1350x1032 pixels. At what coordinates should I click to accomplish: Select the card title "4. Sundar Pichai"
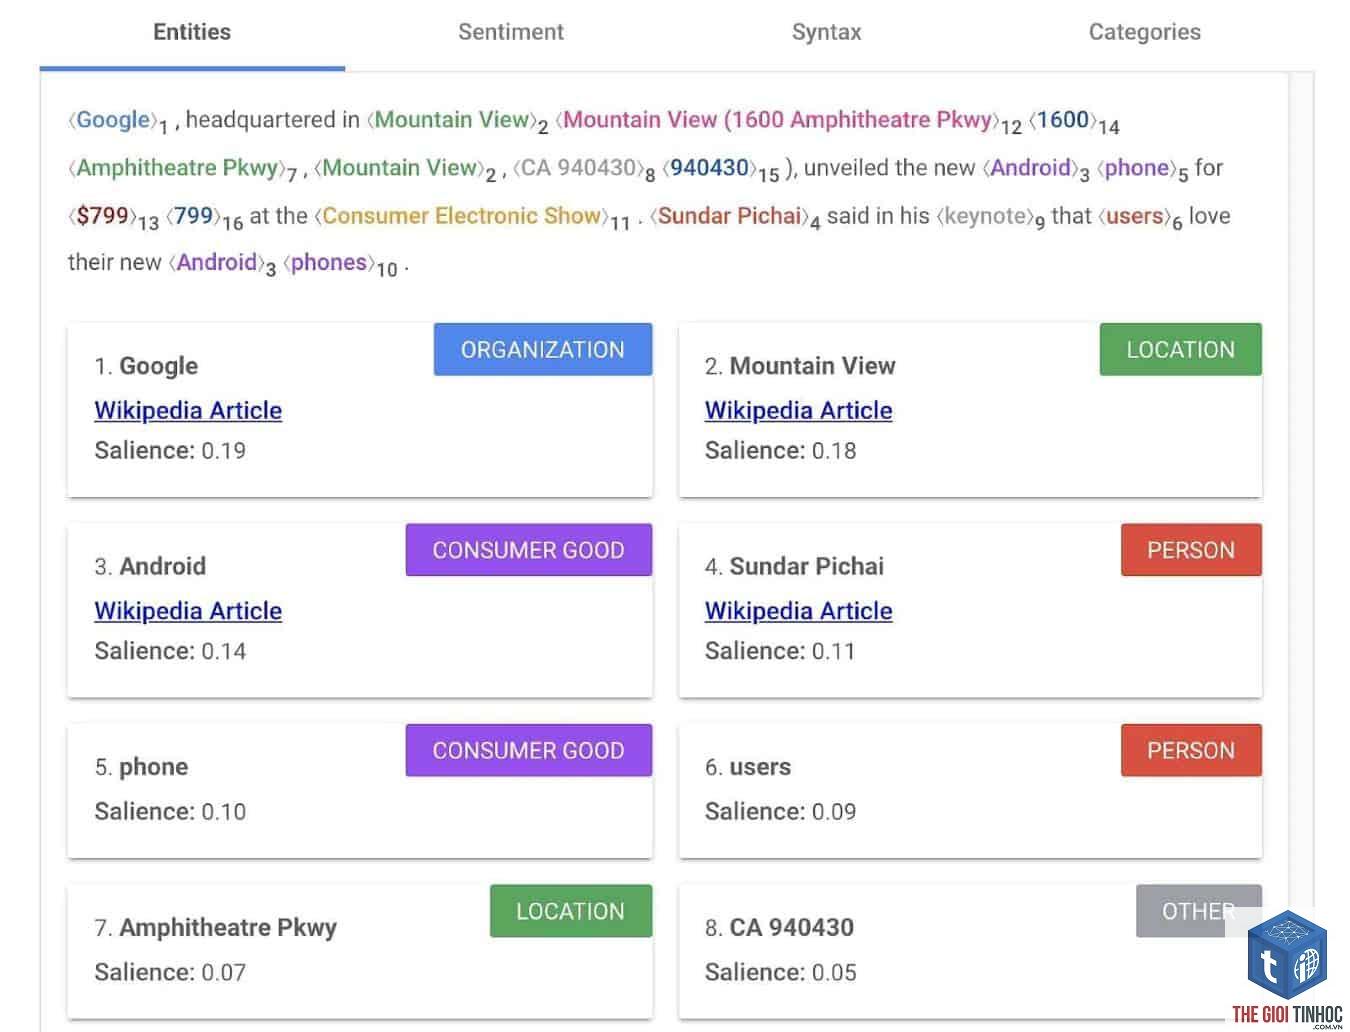pyautogui.click(x=794, y=566)
